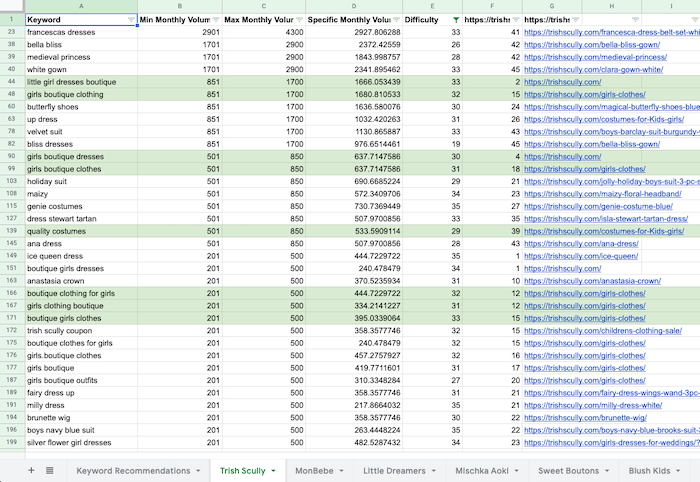Open maizy-floral-headband URL link

coord(603,194)
